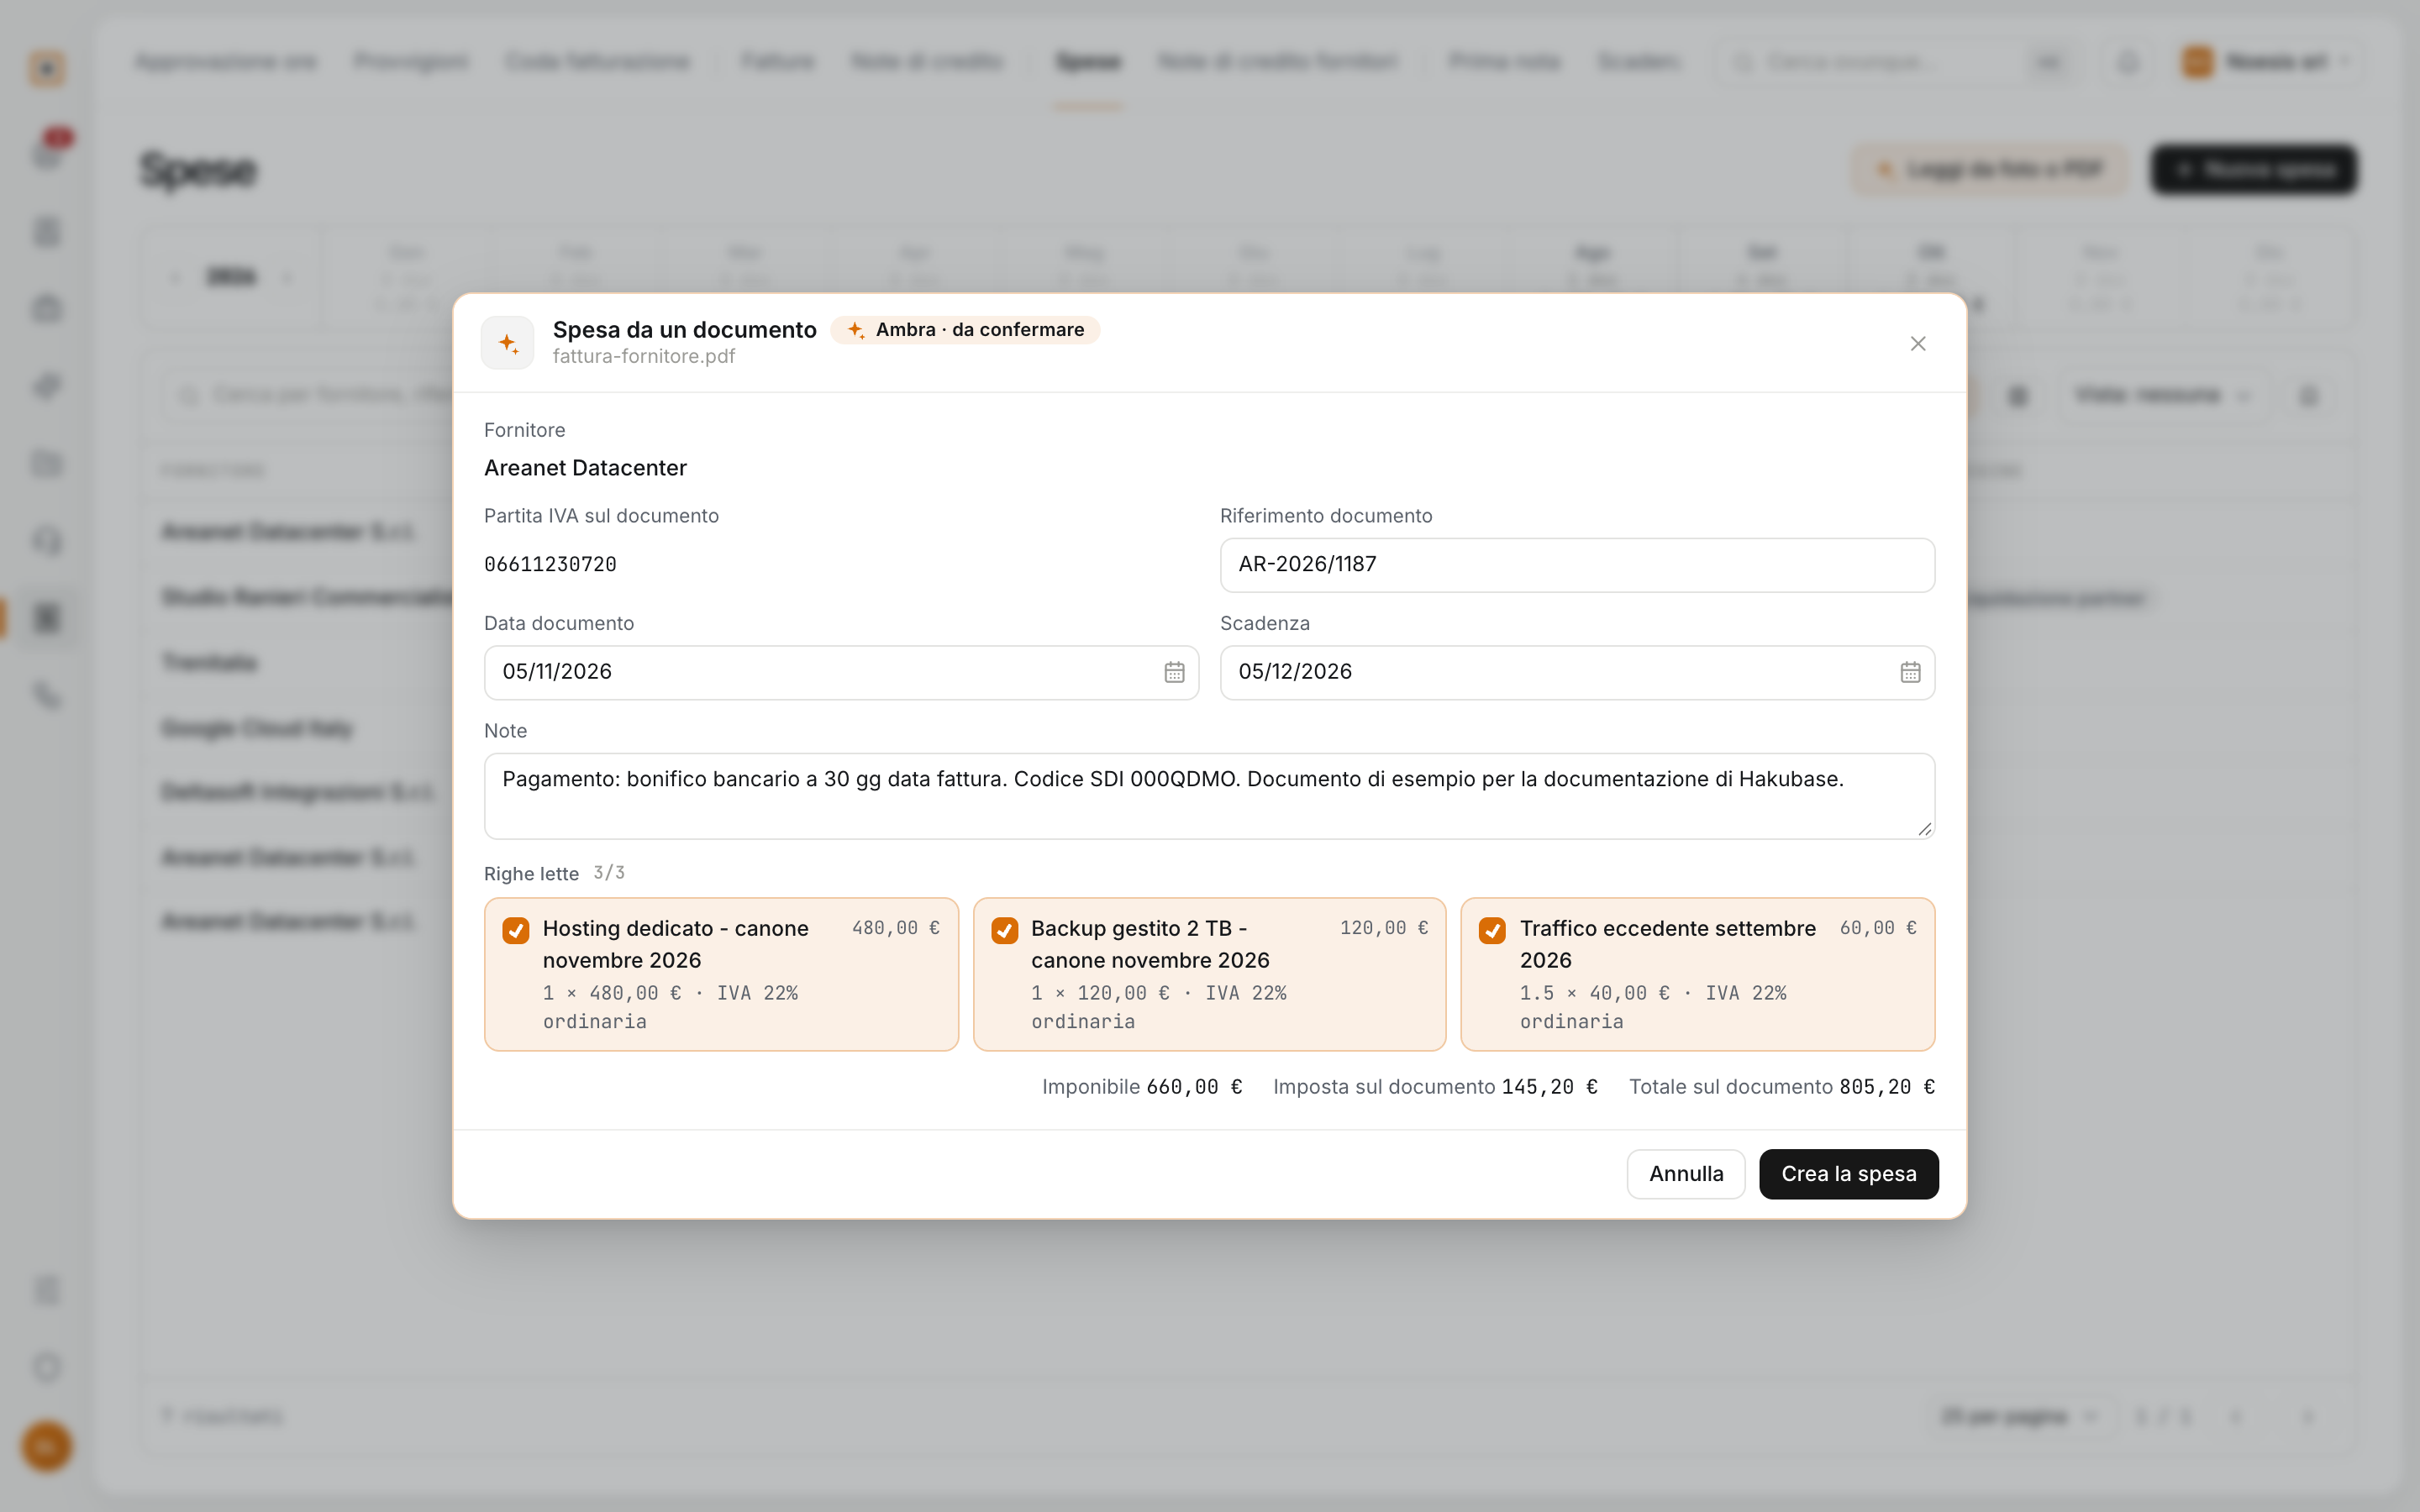2420x1512 pixels.
Task: Open the Data documento calendar picker
Action: point(1174,673)
